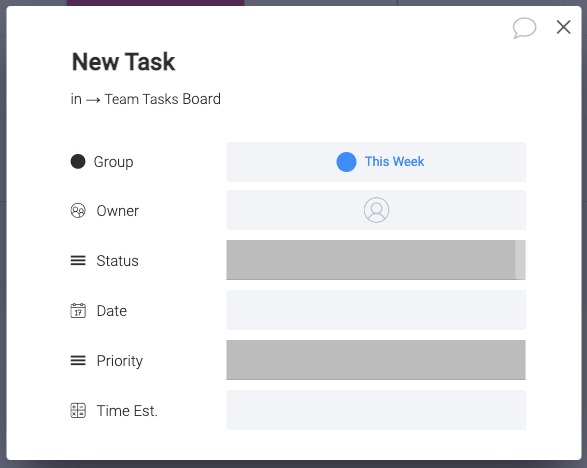Click the Priority lines icon
Screen dimensions: 587x468
tap(78, 361)
